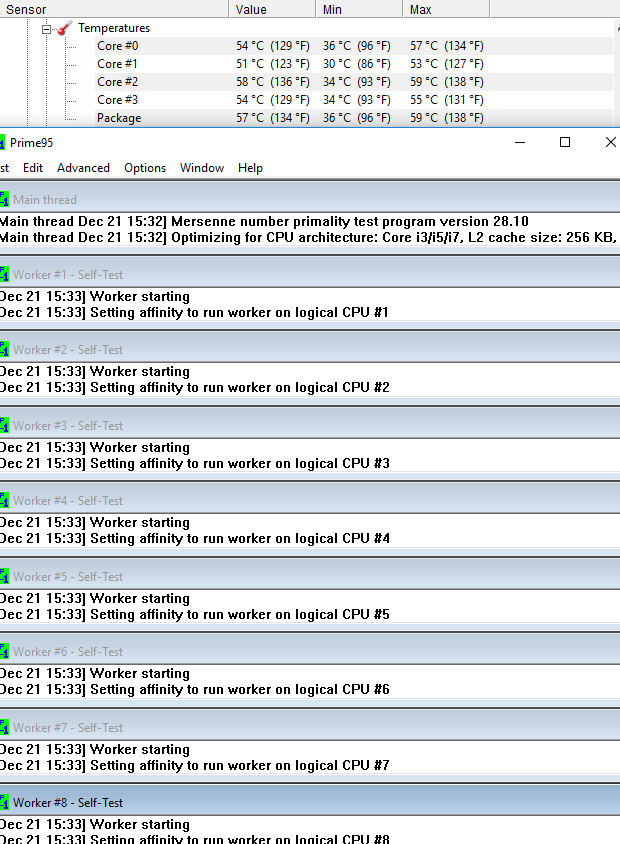Viewport: 620px width, 844px height.
Task: Click the Sensor column header
Action: (114, 9)
